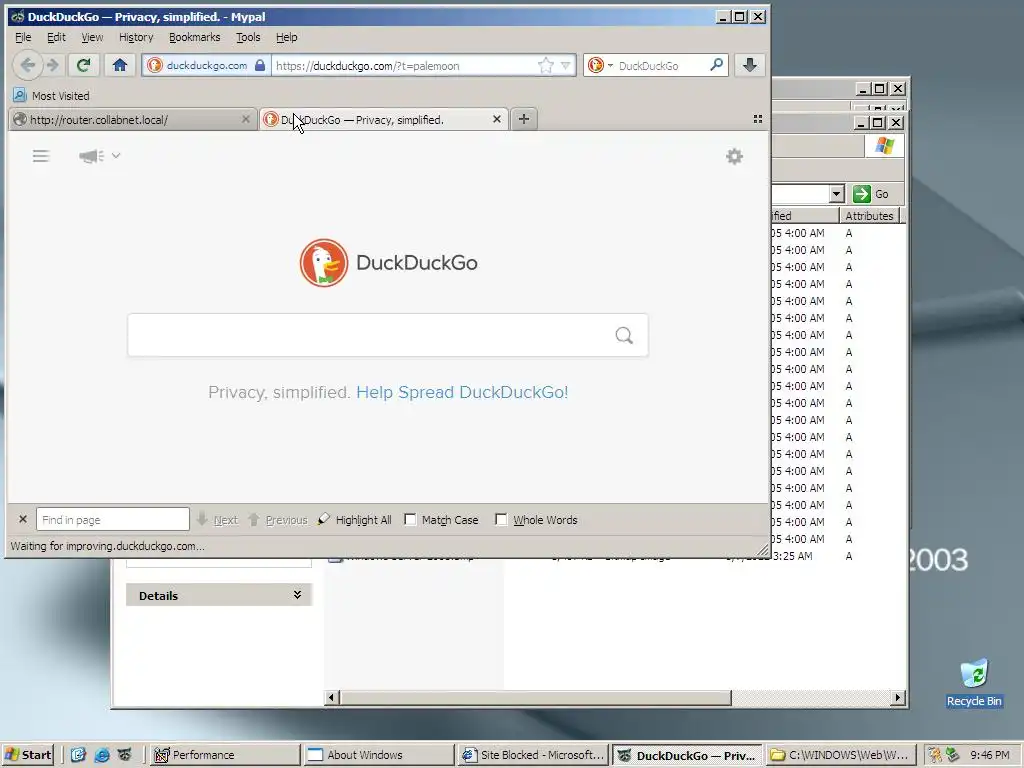Open the File menu
This screenshot has width=1024, height=768.
pyautogui.click(x=23, y=37)
